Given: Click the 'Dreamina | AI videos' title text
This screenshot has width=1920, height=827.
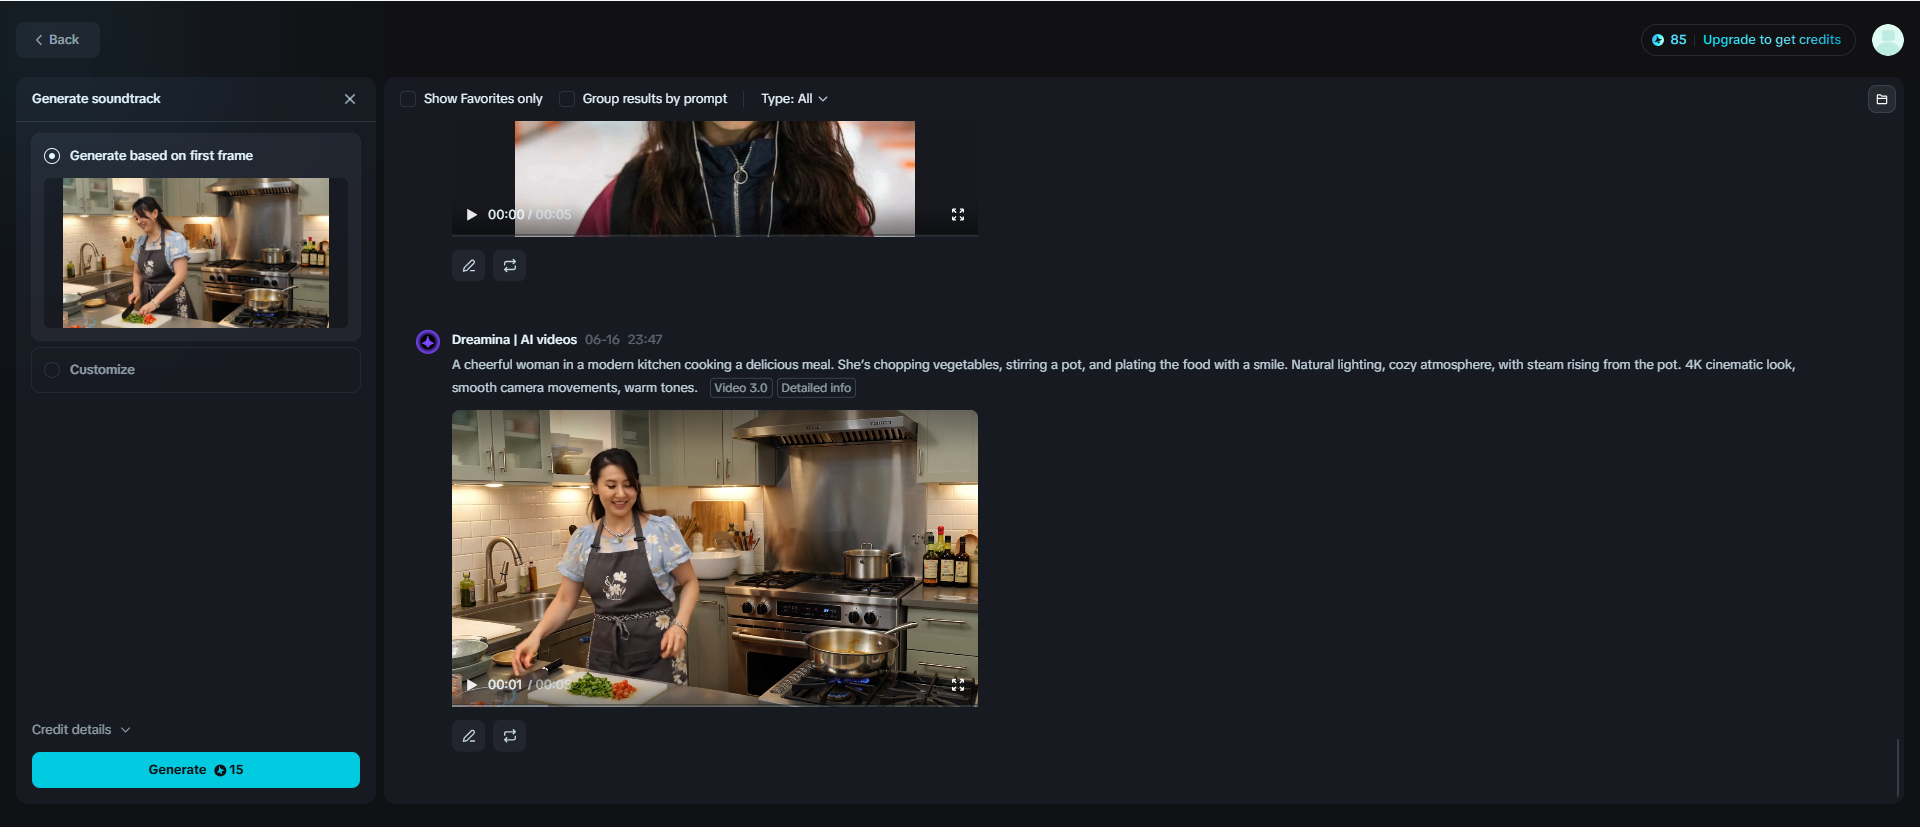Looking at the screenshot, I should (514, 340).
